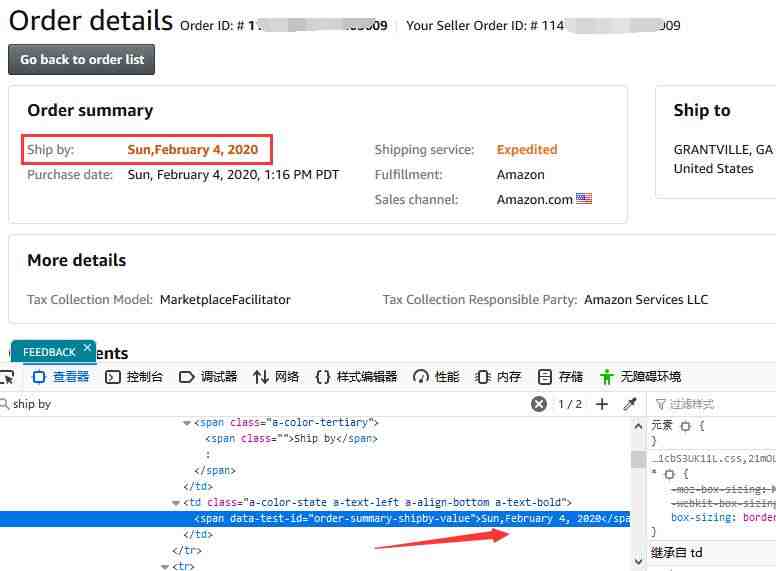Expand the last tr node
The image size is (776, 571).
coord(165,567)
